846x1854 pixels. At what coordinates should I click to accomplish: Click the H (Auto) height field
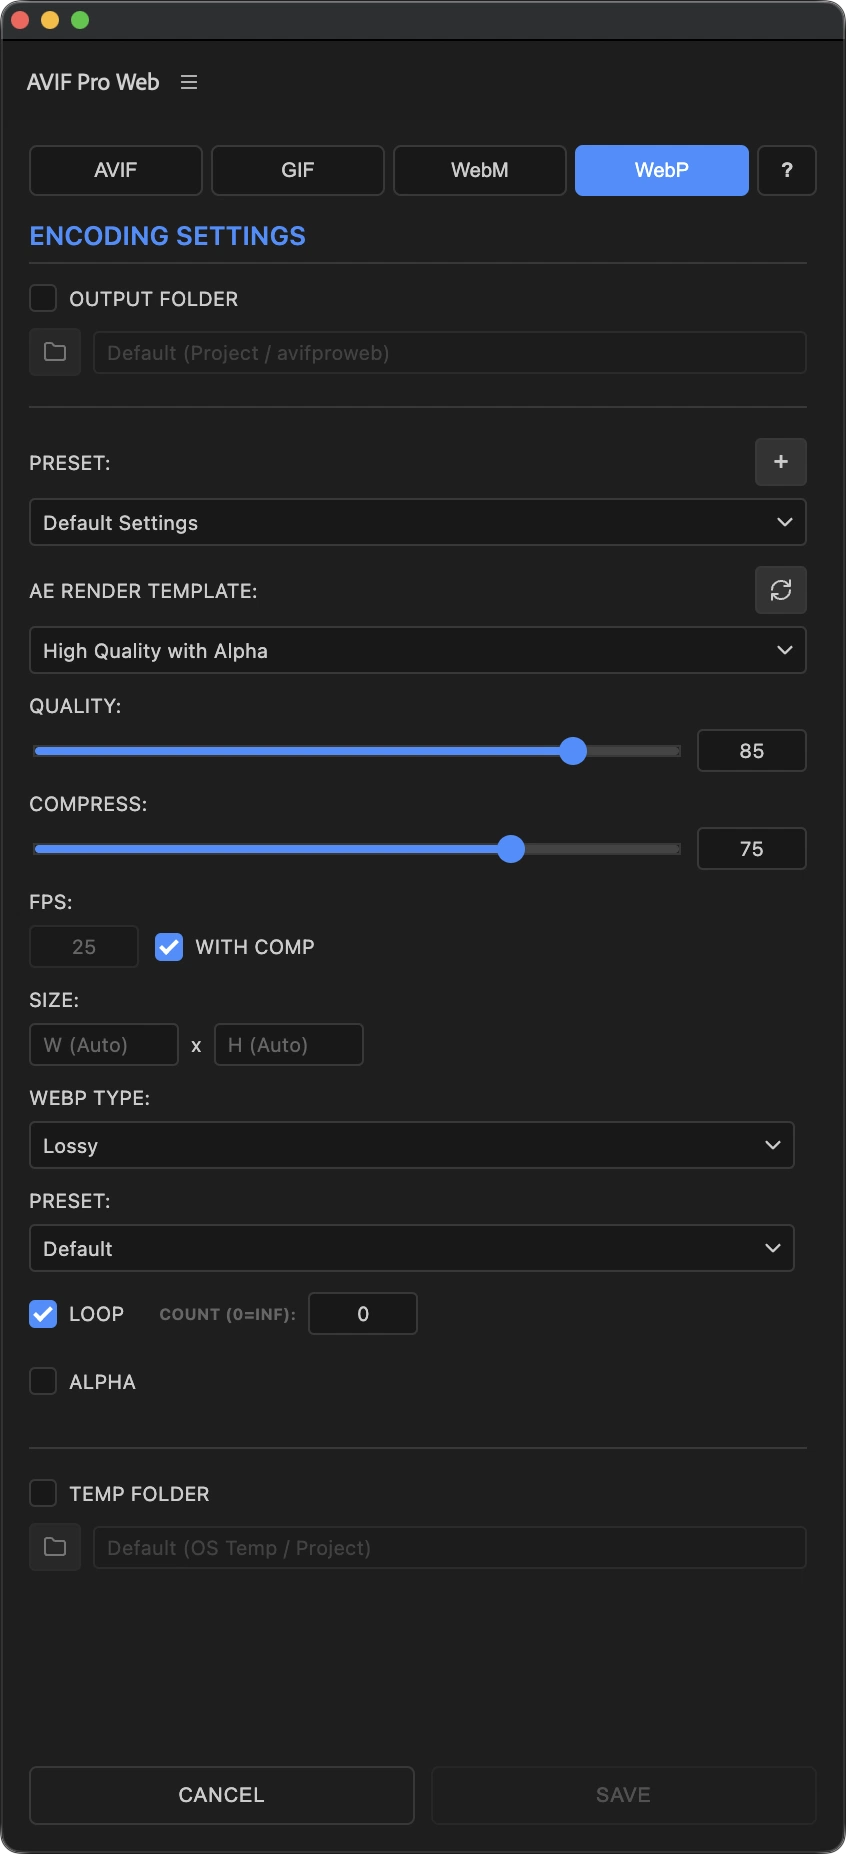289,1044
